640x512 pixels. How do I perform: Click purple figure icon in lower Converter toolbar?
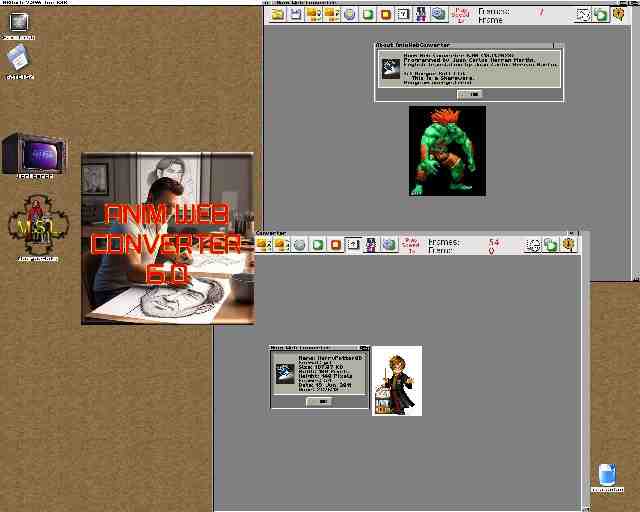pyautogui.click(x=371, y=245)
